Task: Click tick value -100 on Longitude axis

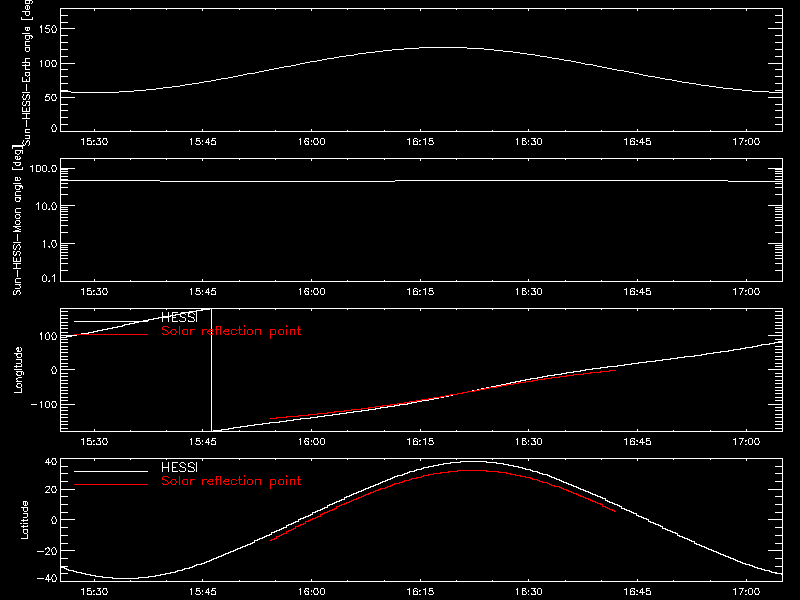Action: tap(44, 404)
